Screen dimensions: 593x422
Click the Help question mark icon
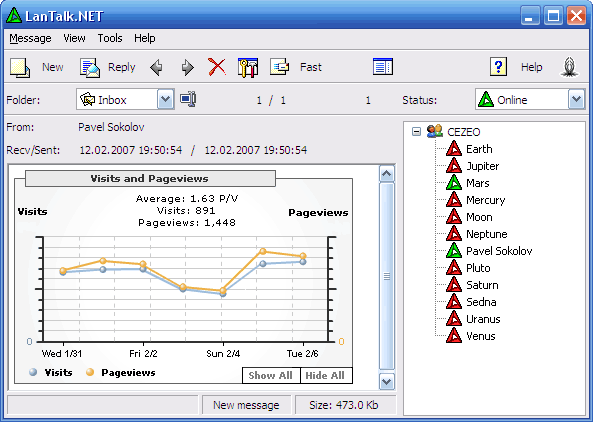[498, 67]
